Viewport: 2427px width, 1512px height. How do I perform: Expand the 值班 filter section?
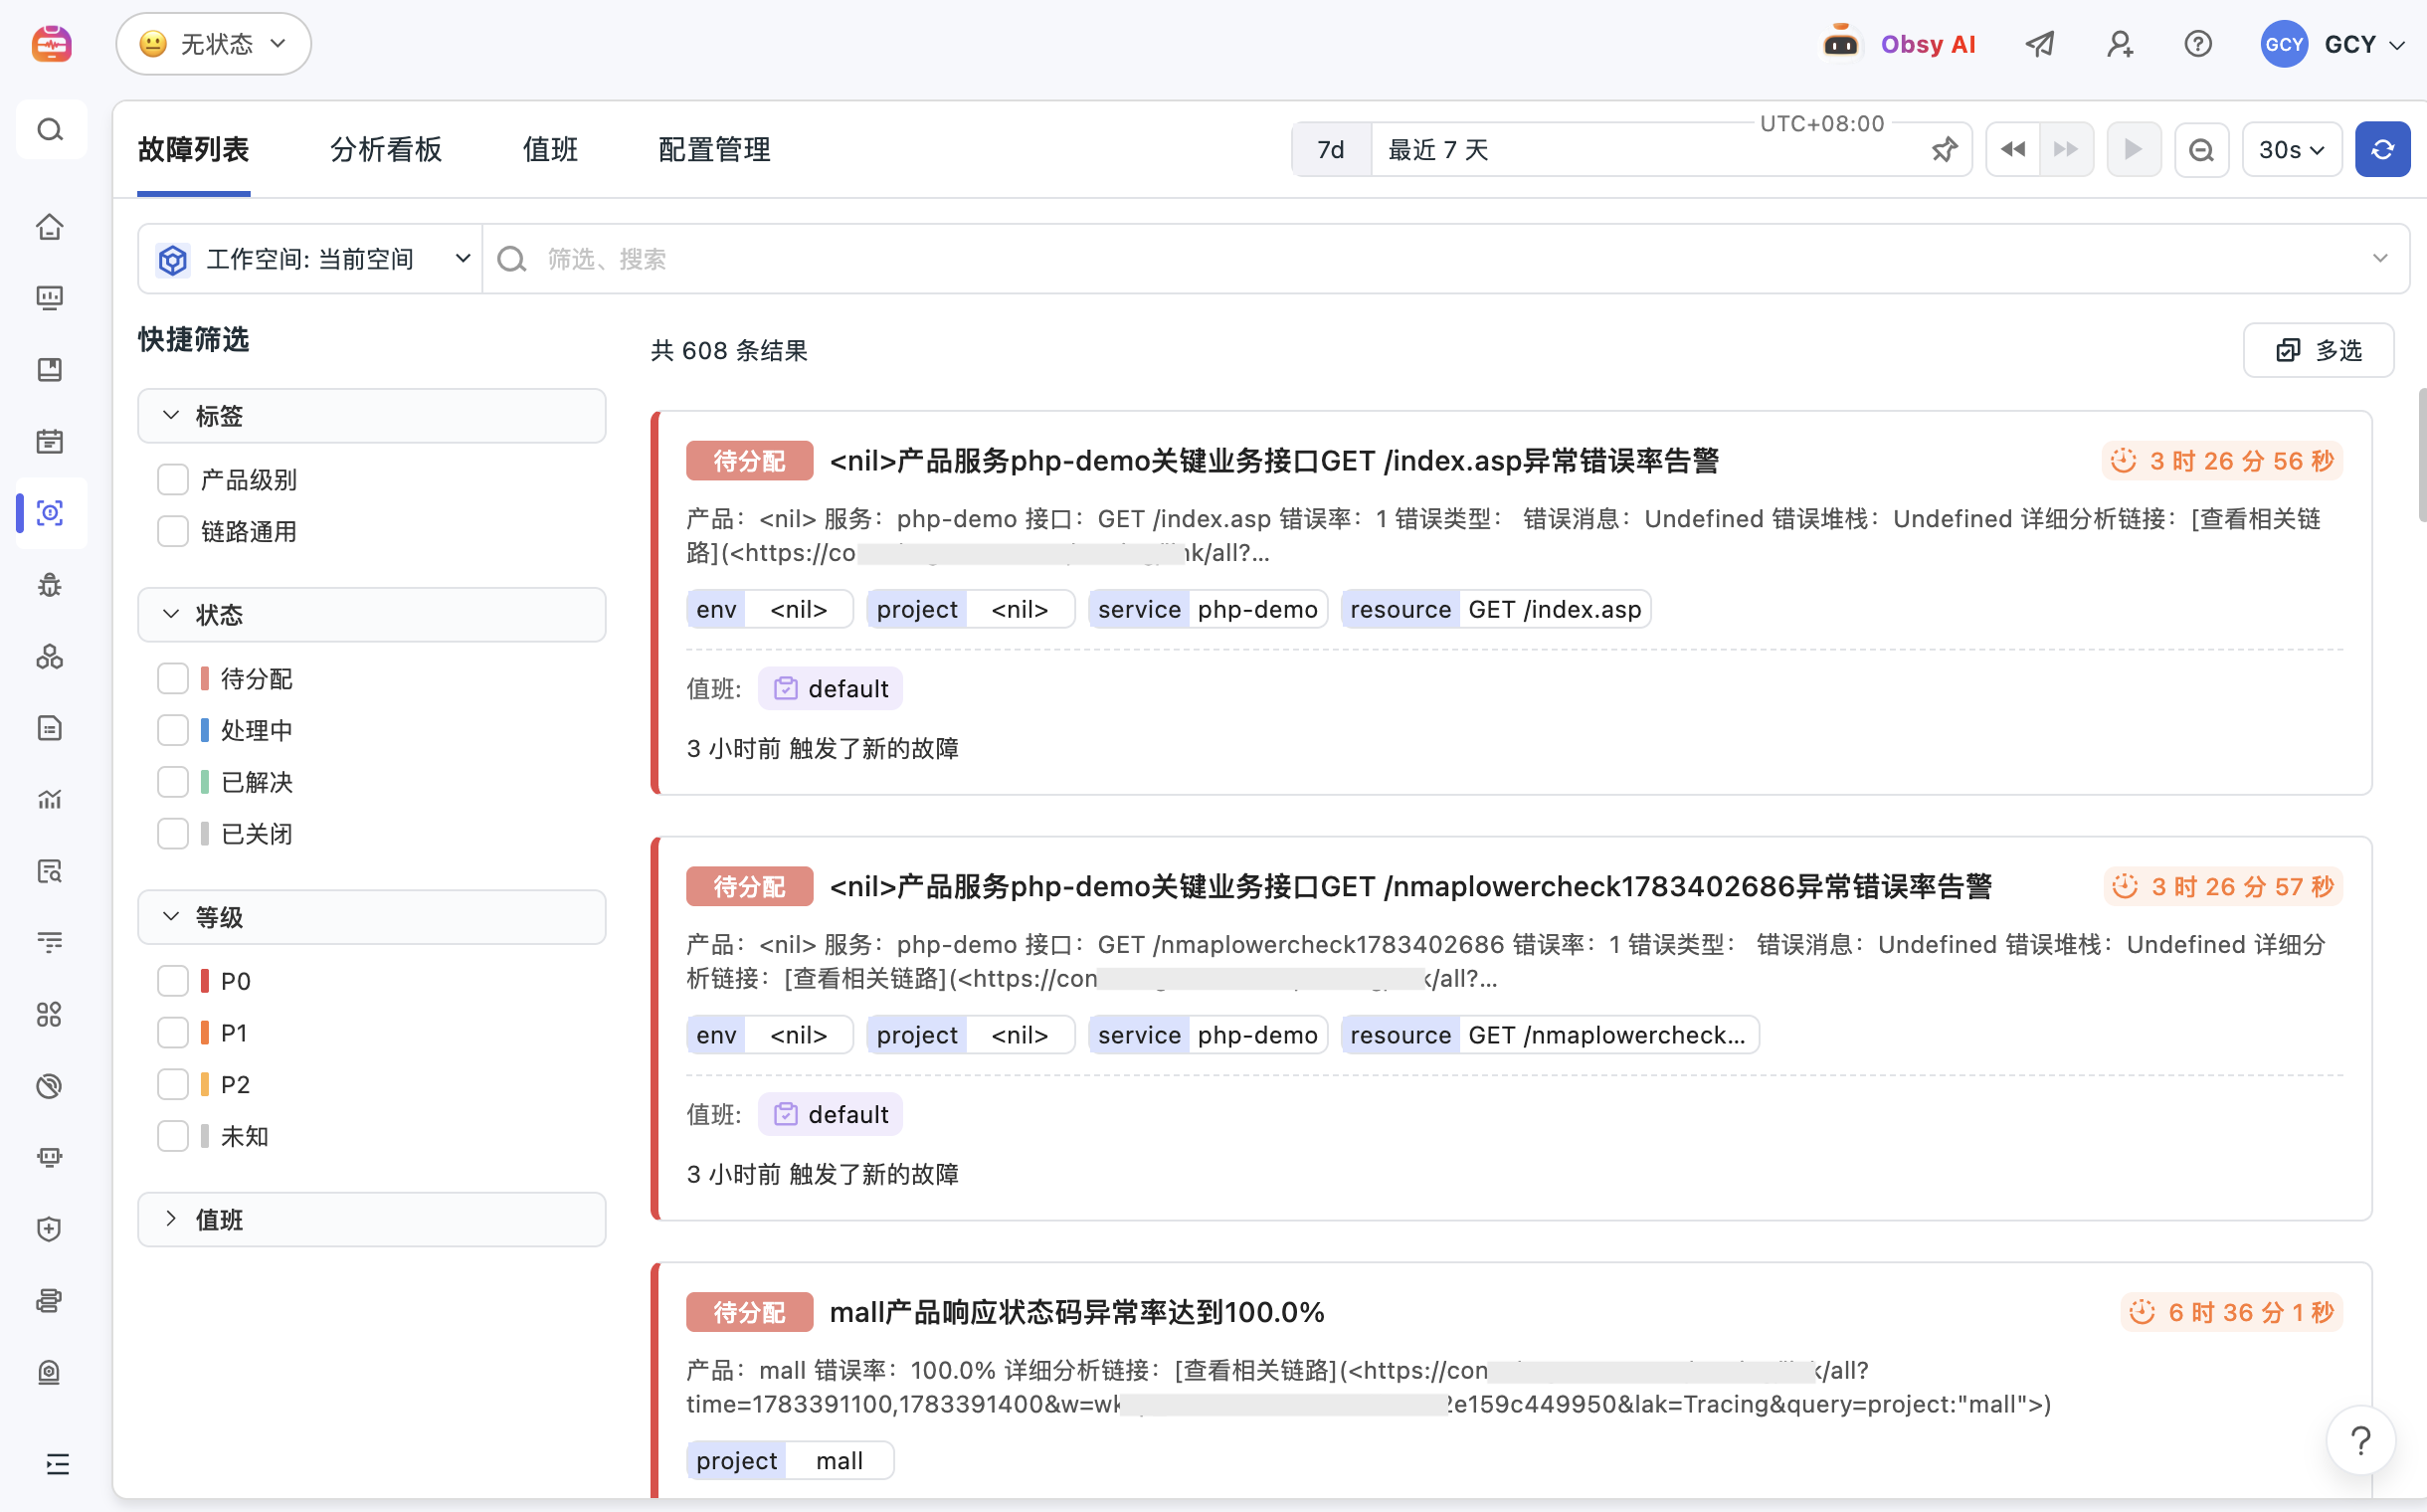click(x=372, y=1219)
